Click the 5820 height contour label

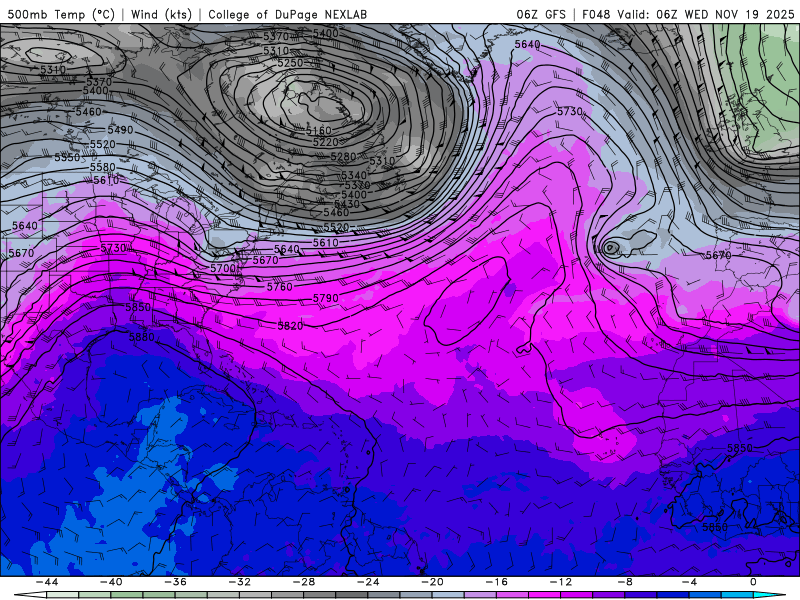[x=290, y=326]
